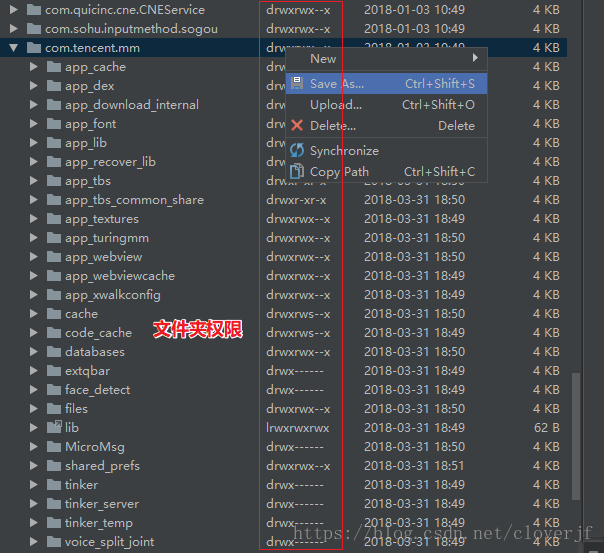Click the com.sohu.inputmethod.sogou folder icon

point(34,28)
